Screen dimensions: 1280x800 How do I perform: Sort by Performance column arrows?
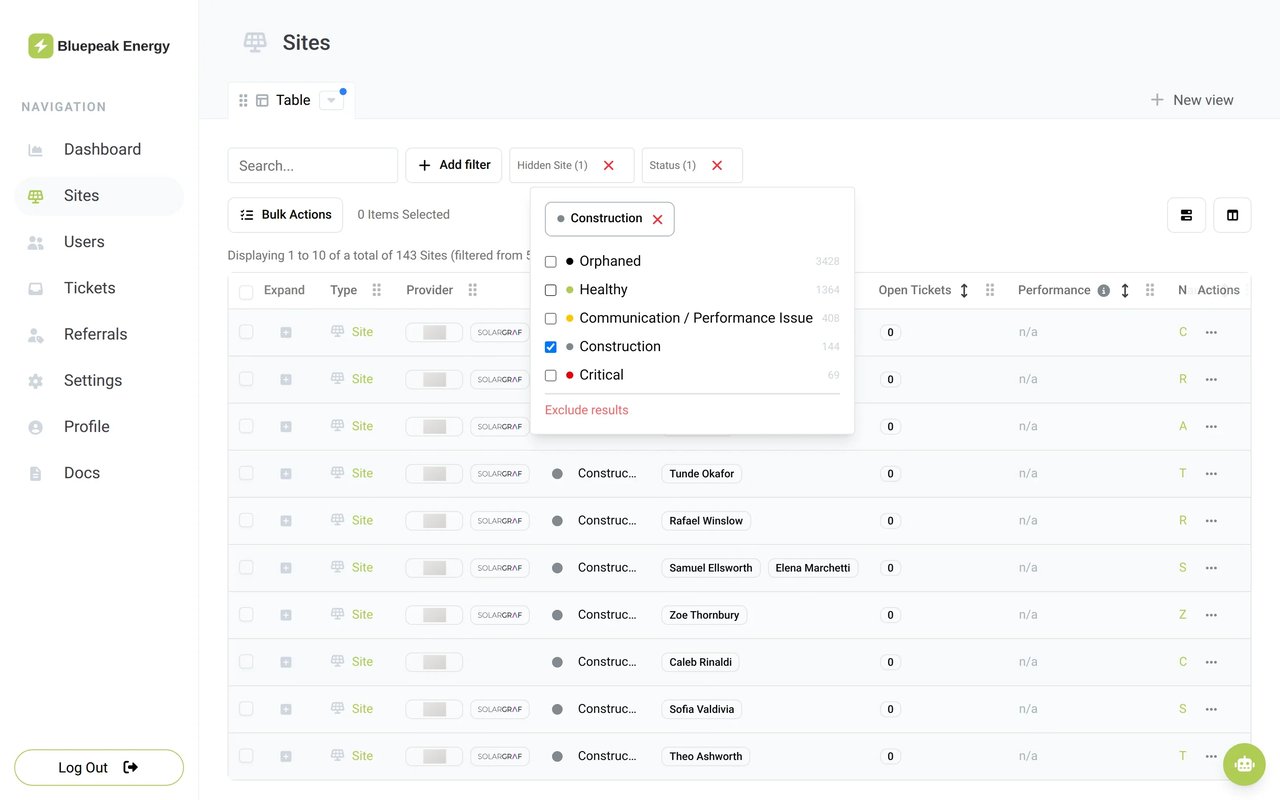pyautogui.click(x=1124, y=290)
